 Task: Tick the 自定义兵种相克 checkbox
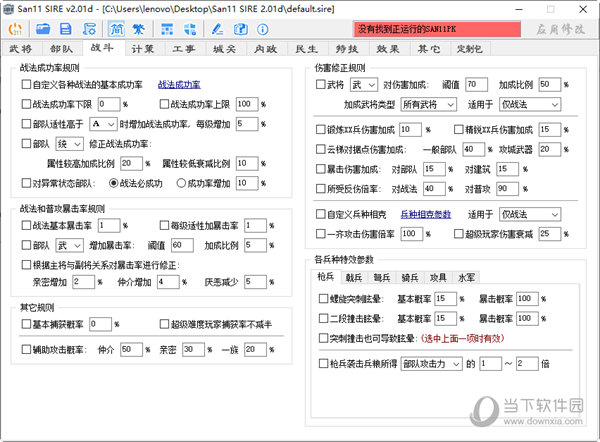click(319, 213)
